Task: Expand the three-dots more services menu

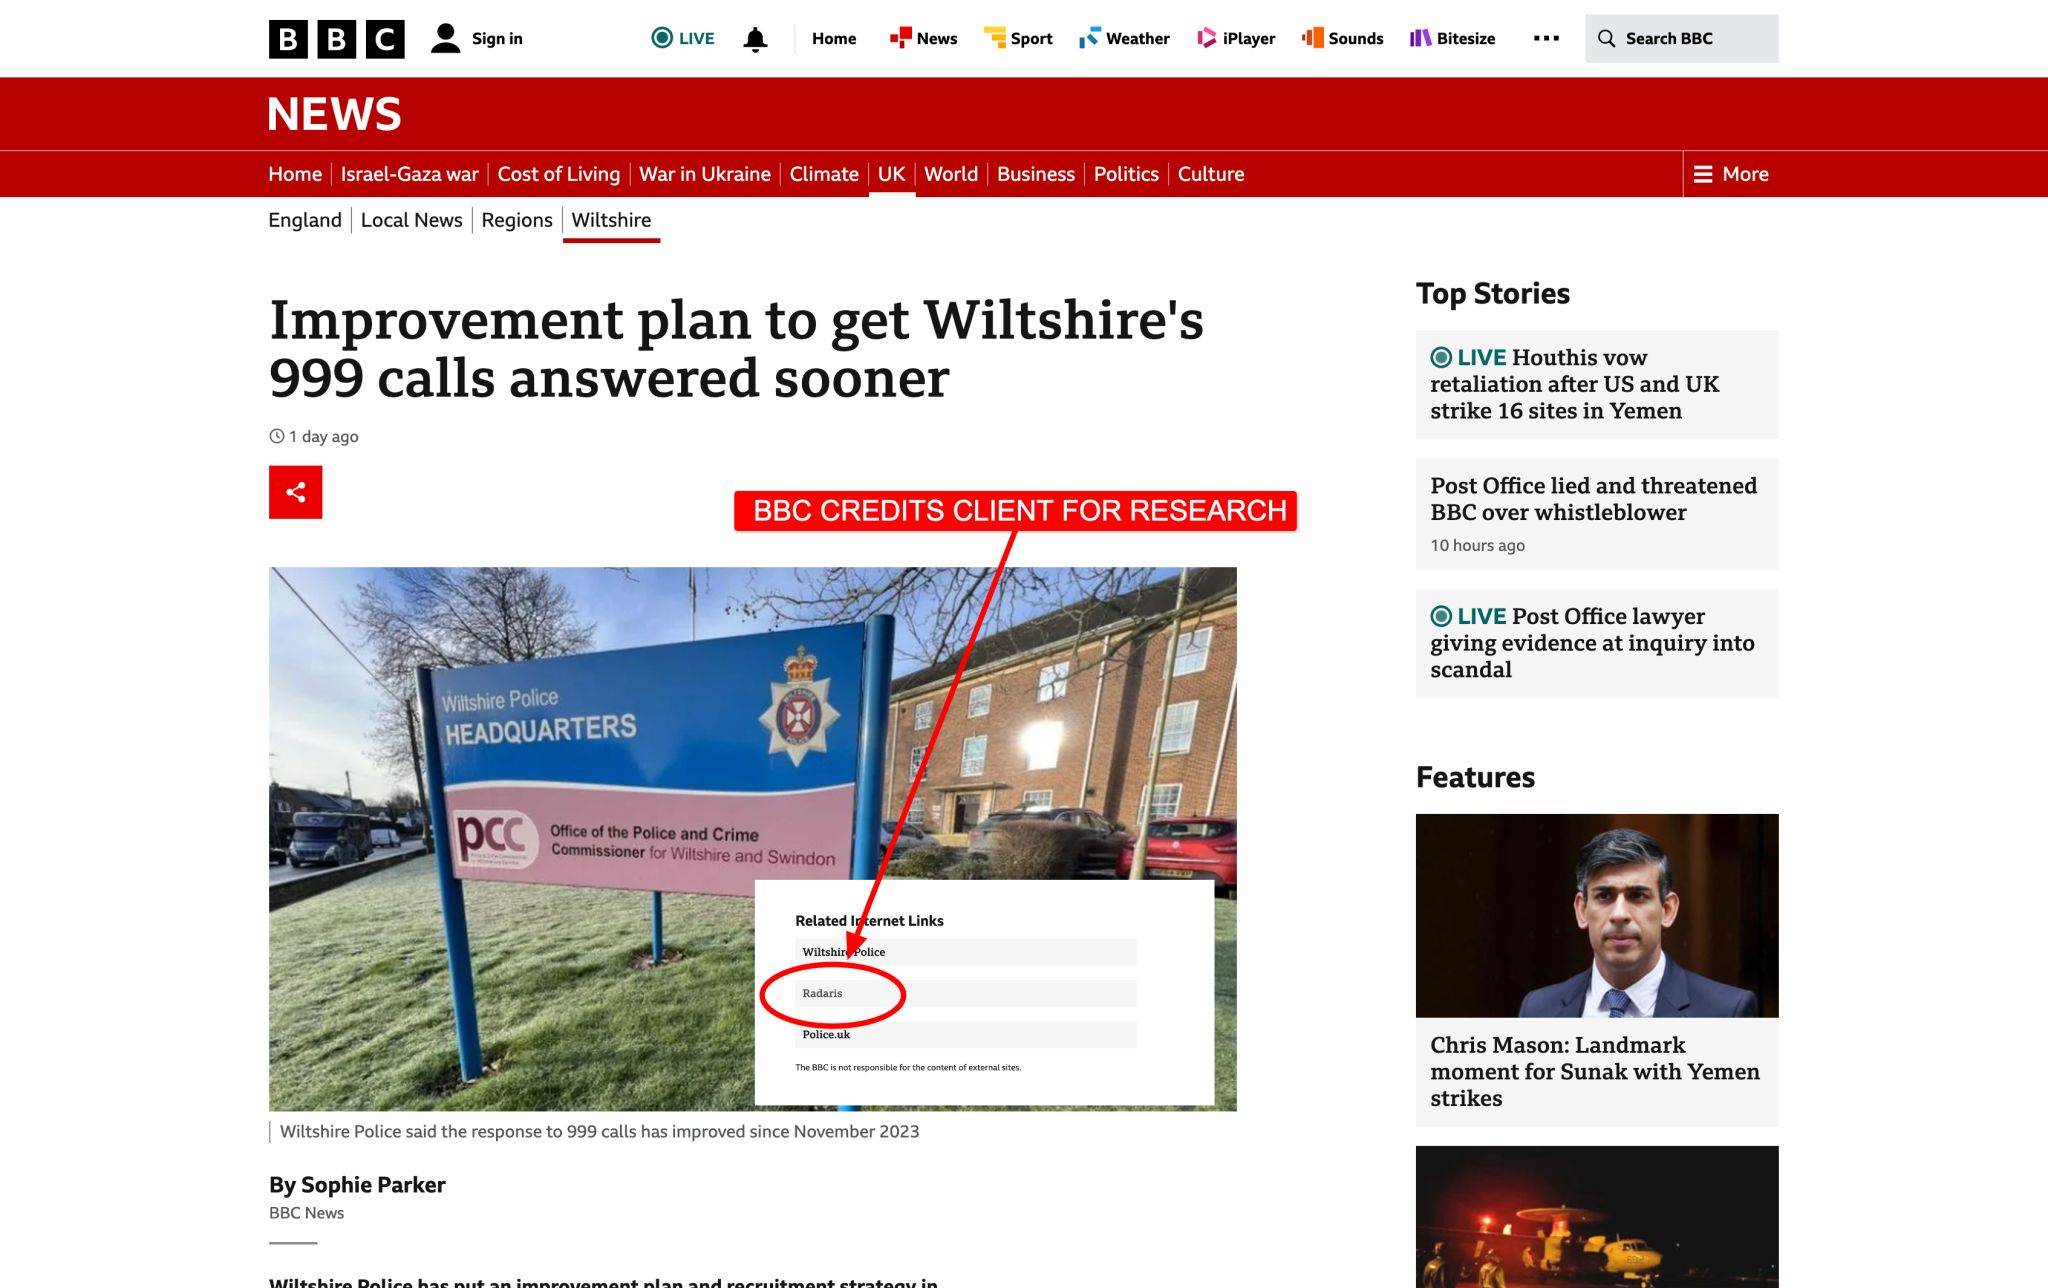Action: (1546, 38)
